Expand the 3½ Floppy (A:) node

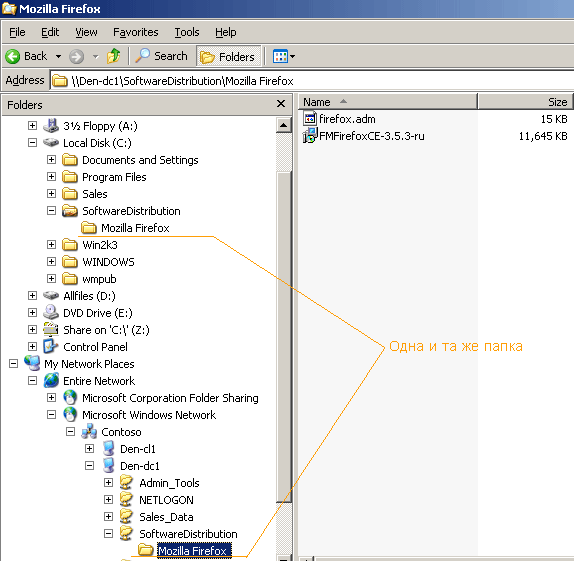[32, 126]
